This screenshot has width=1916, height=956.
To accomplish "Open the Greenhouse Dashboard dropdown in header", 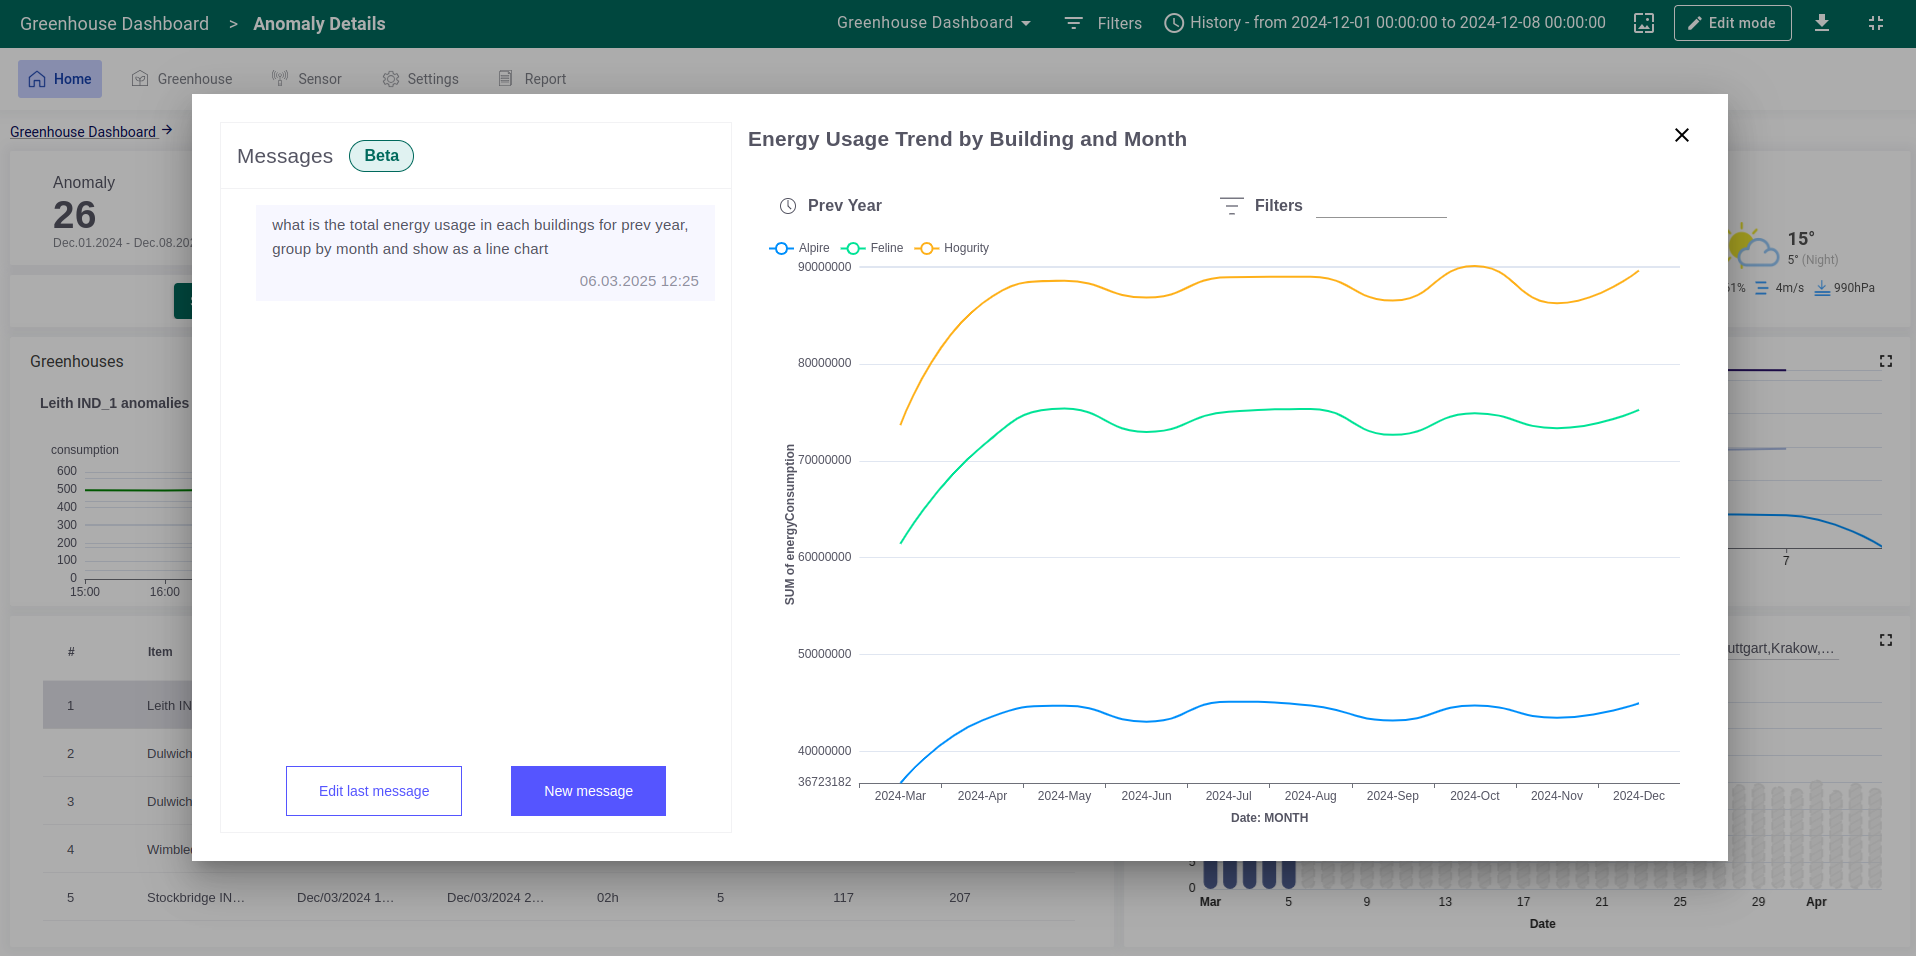I will [933, 23].
